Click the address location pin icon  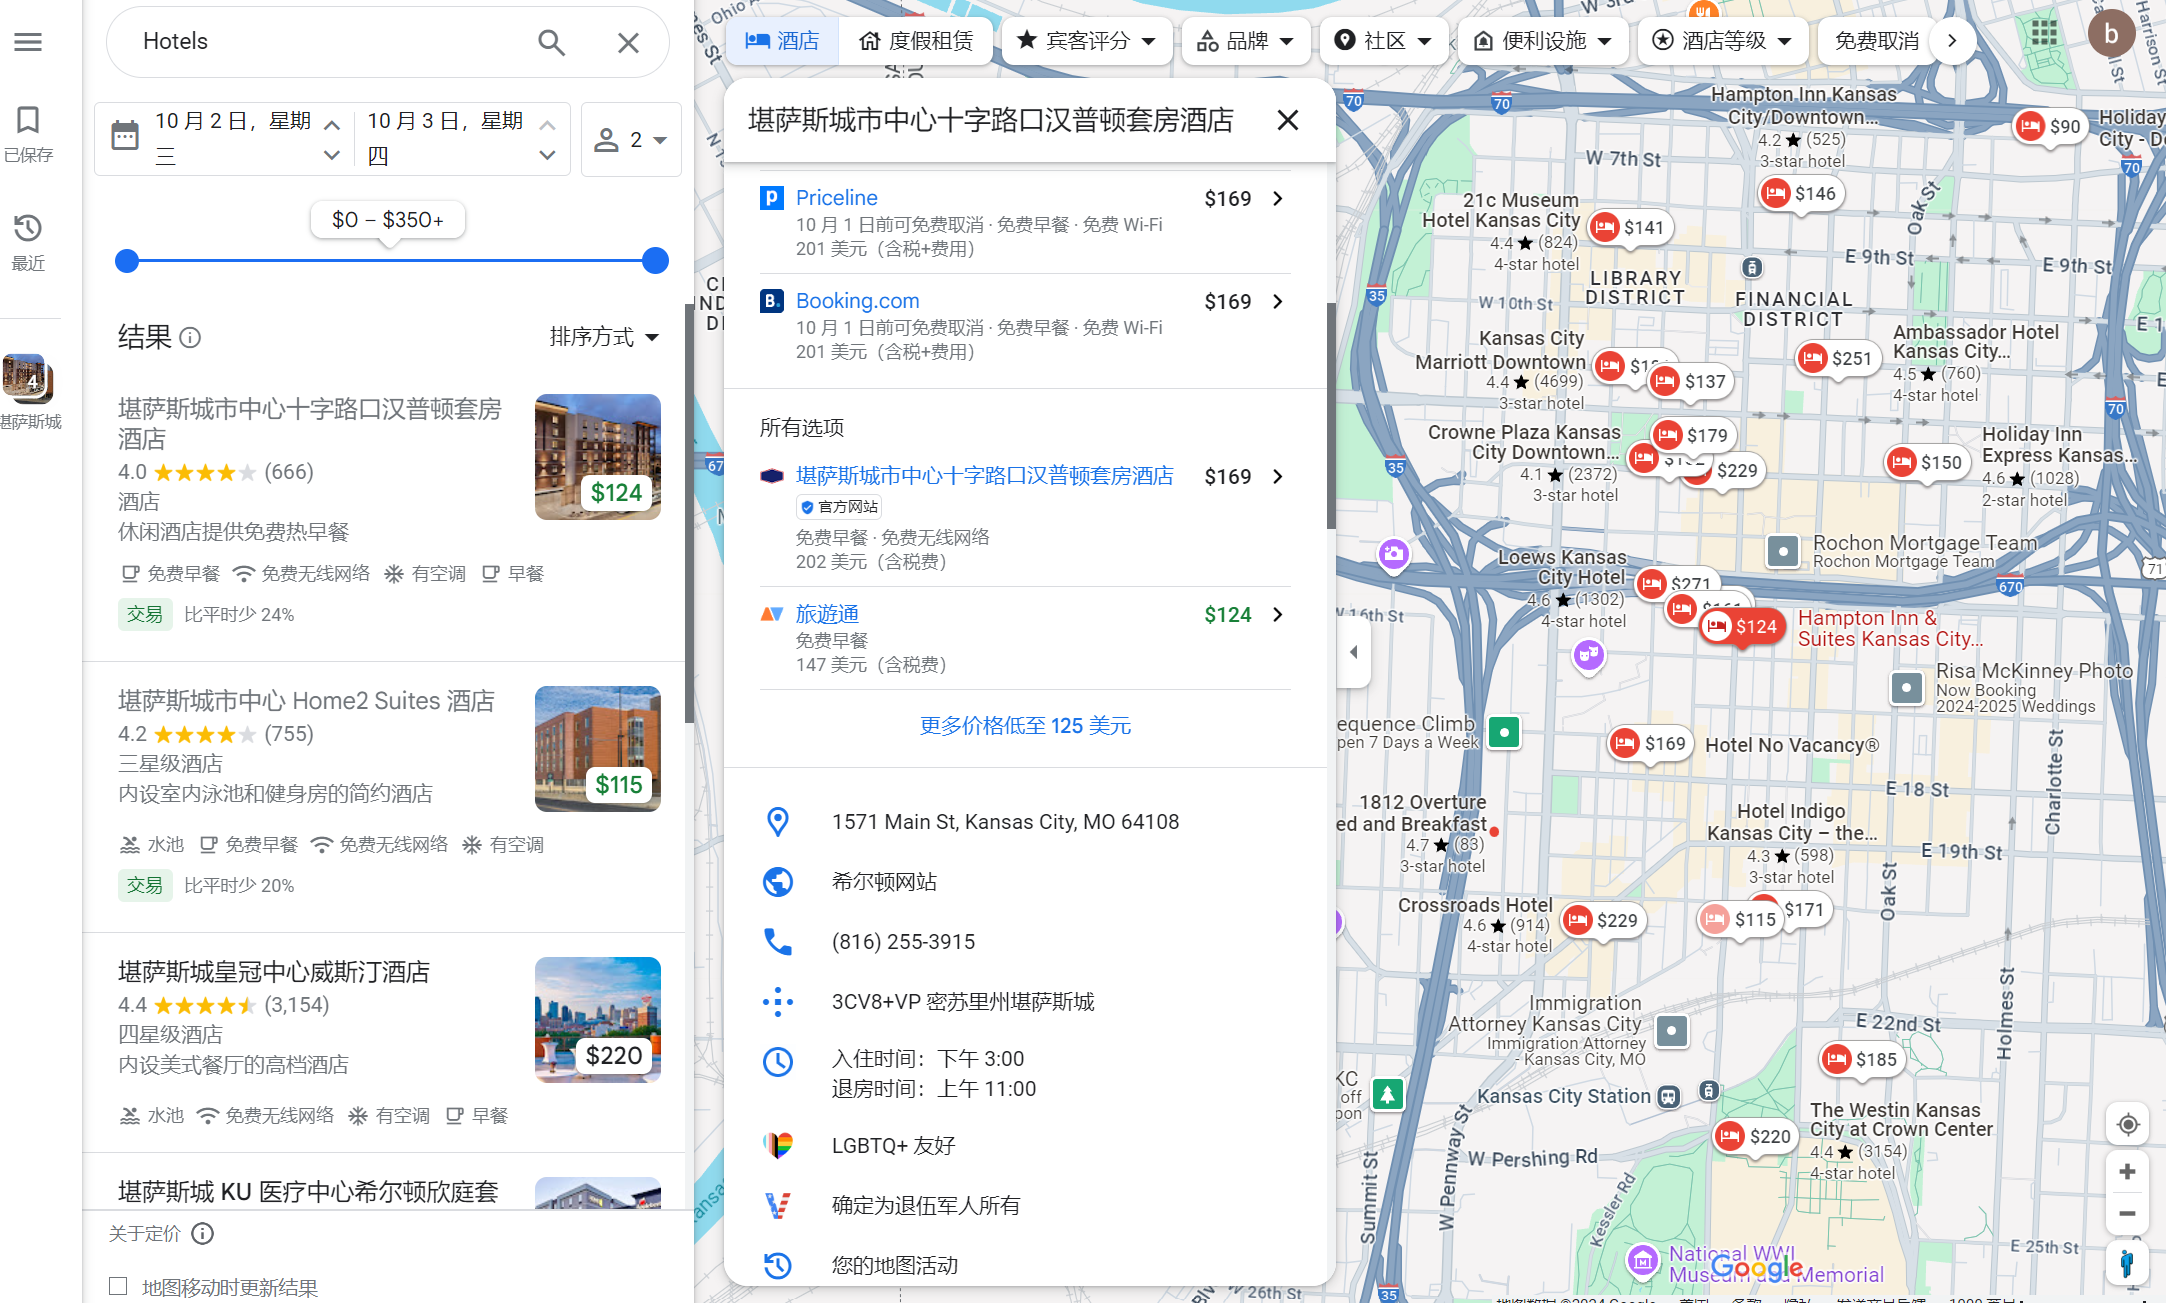[x=778, y=822]
